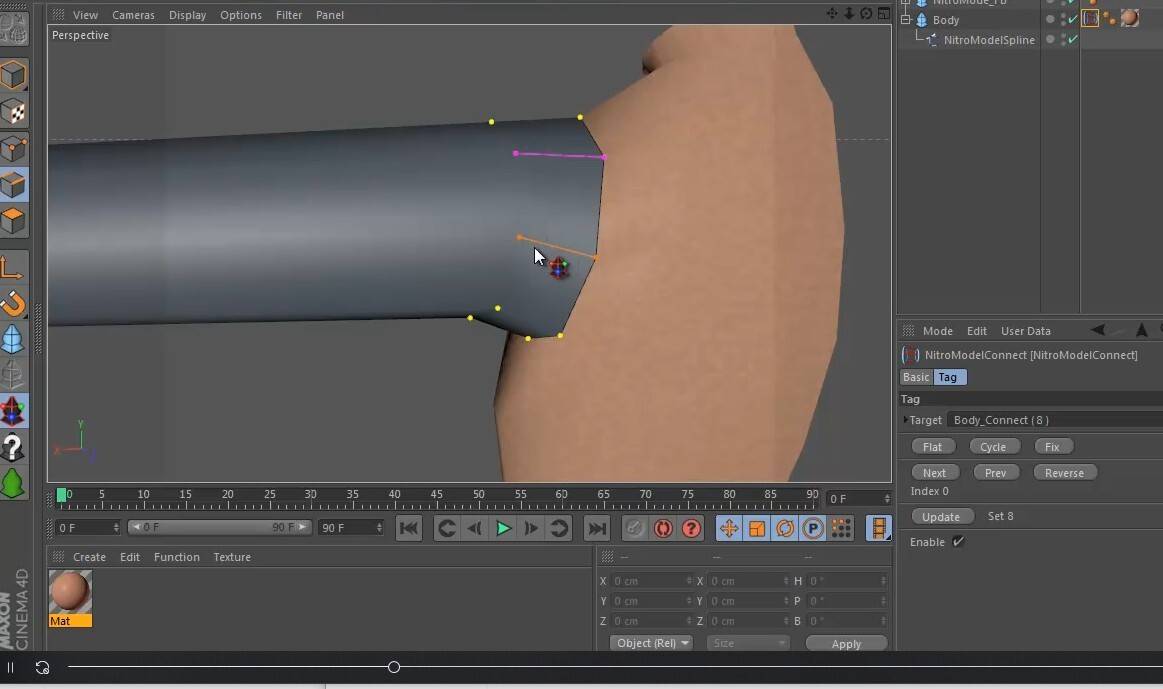The image size is (1163, 689).
Task: Collapse the Body object hierarchy
Action: pos(904,19)
